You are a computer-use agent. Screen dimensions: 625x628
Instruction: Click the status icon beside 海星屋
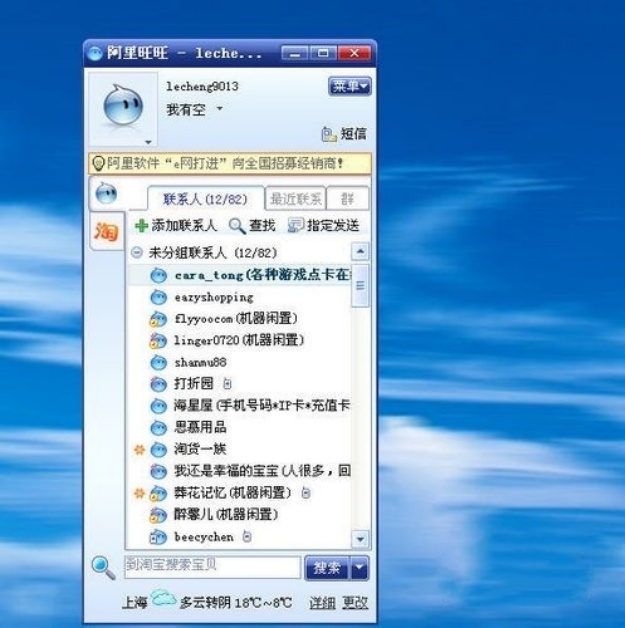(x=158, y=406)
